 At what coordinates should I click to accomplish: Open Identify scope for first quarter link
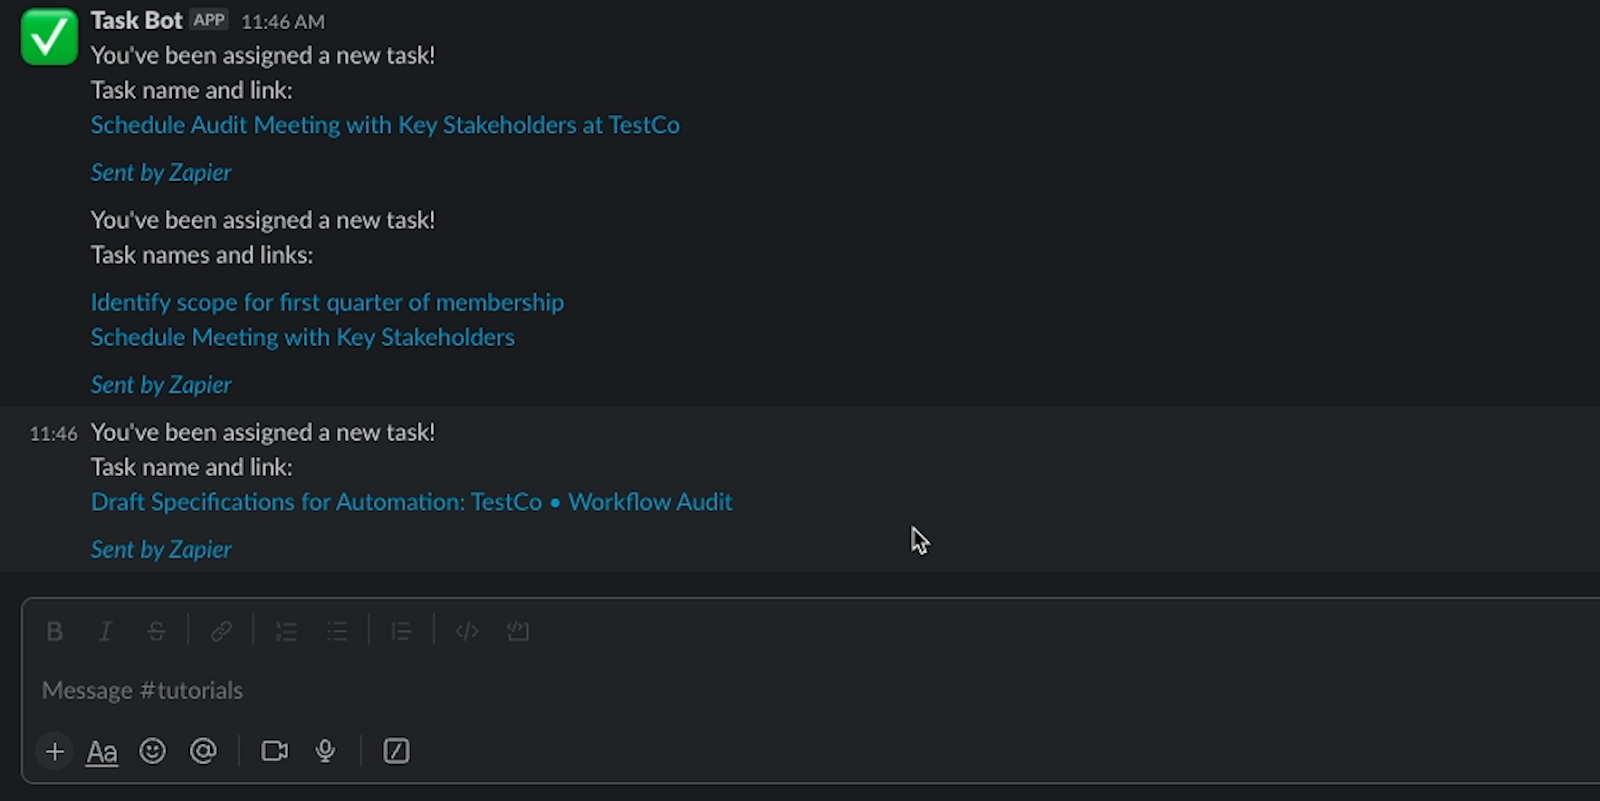click(x=327, y=302)
